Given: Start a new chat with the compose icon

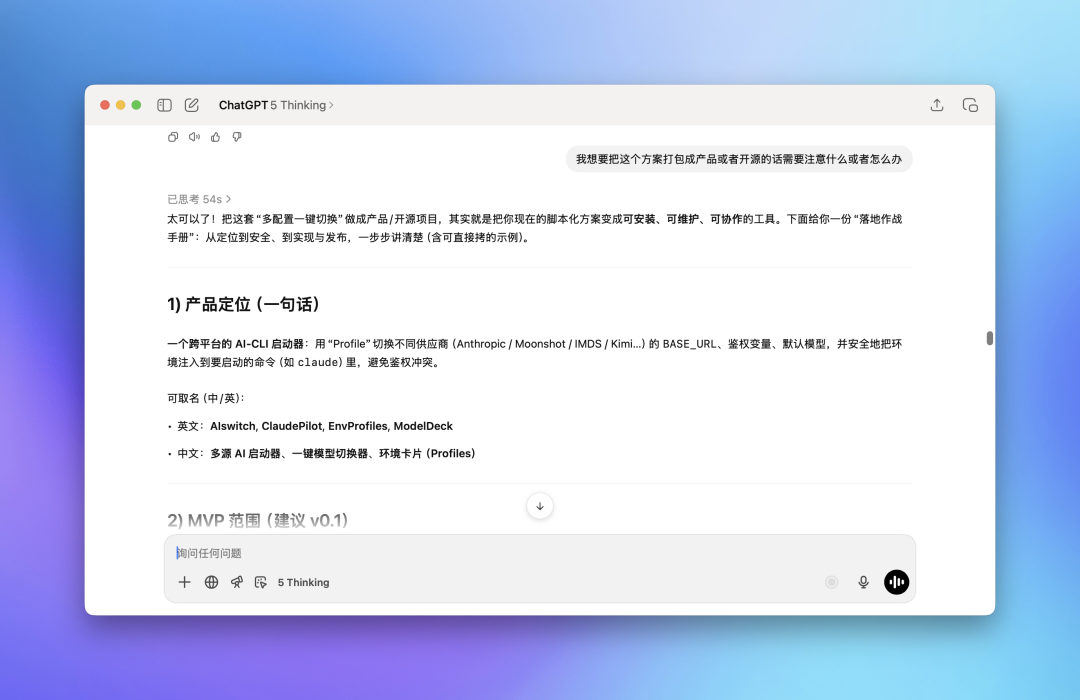Looking at the screenshot, I should tap(191, 105).
